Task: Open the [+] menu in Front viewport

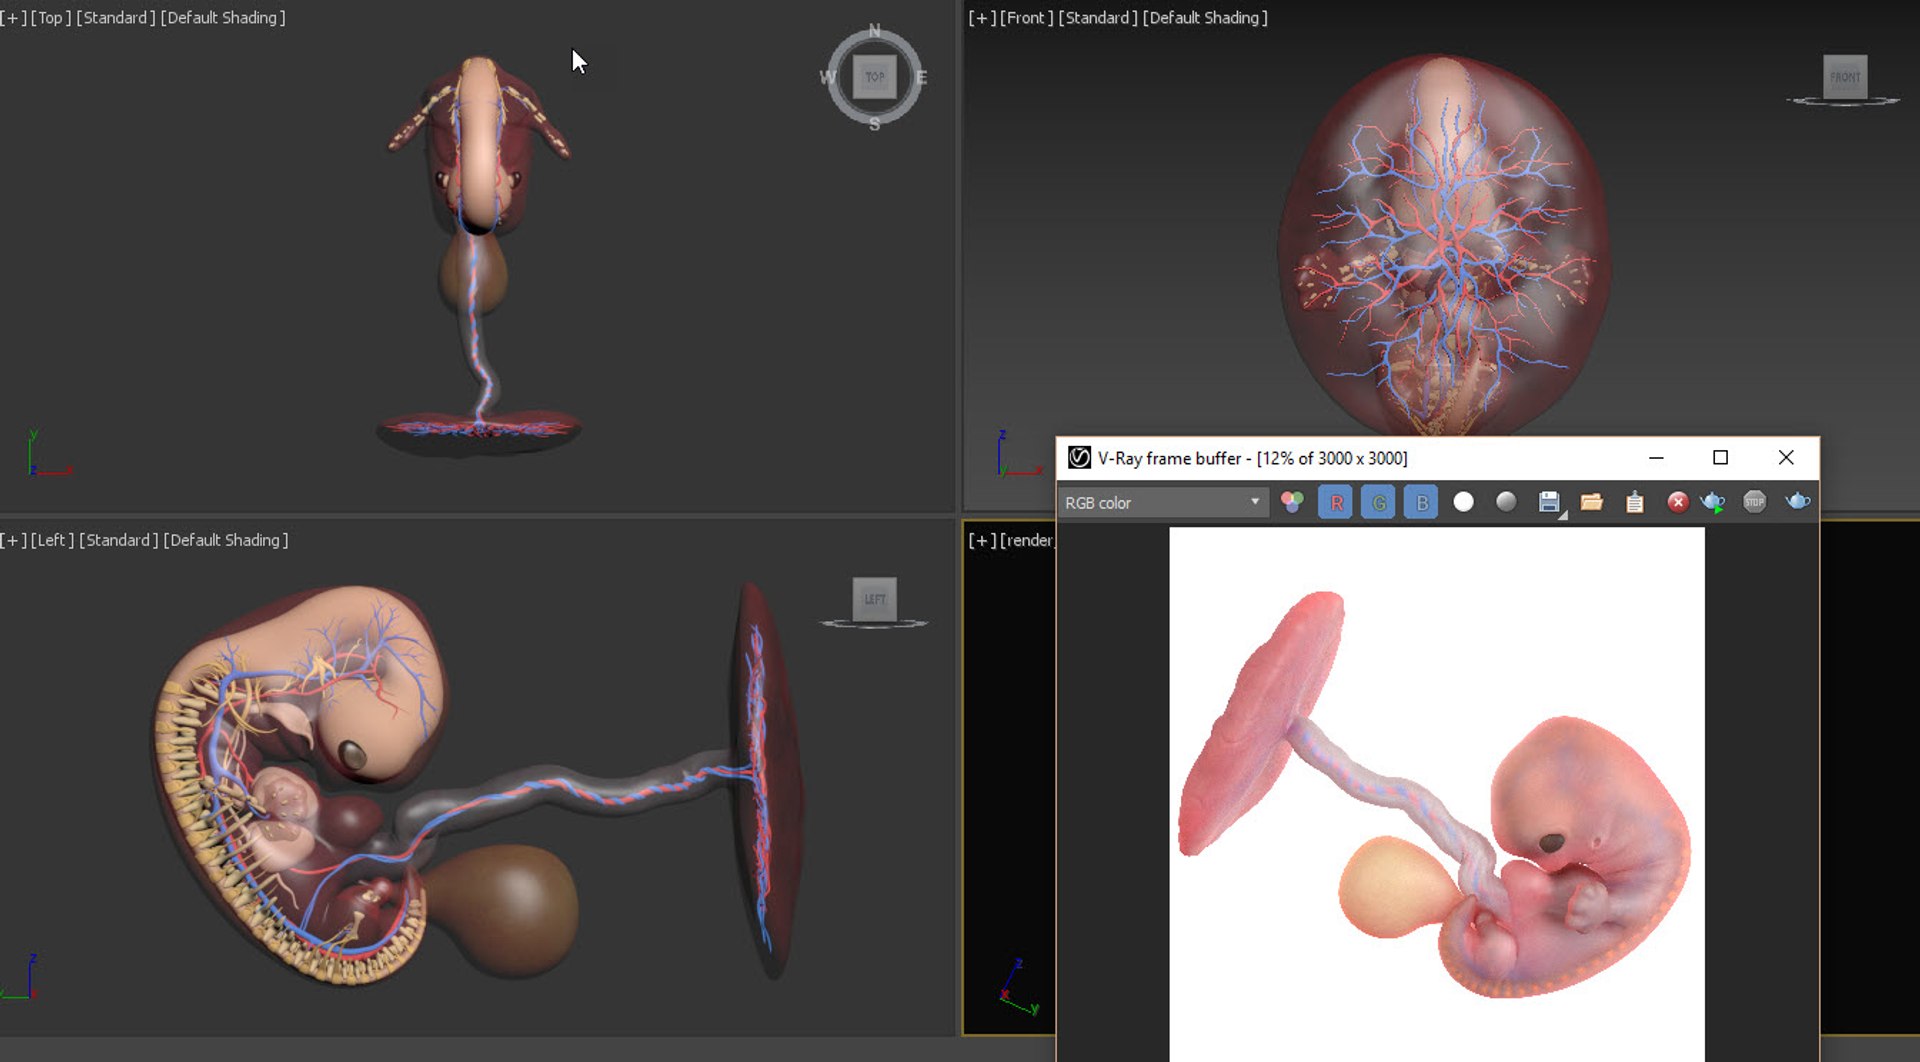Action: click(x=982, y=18)
